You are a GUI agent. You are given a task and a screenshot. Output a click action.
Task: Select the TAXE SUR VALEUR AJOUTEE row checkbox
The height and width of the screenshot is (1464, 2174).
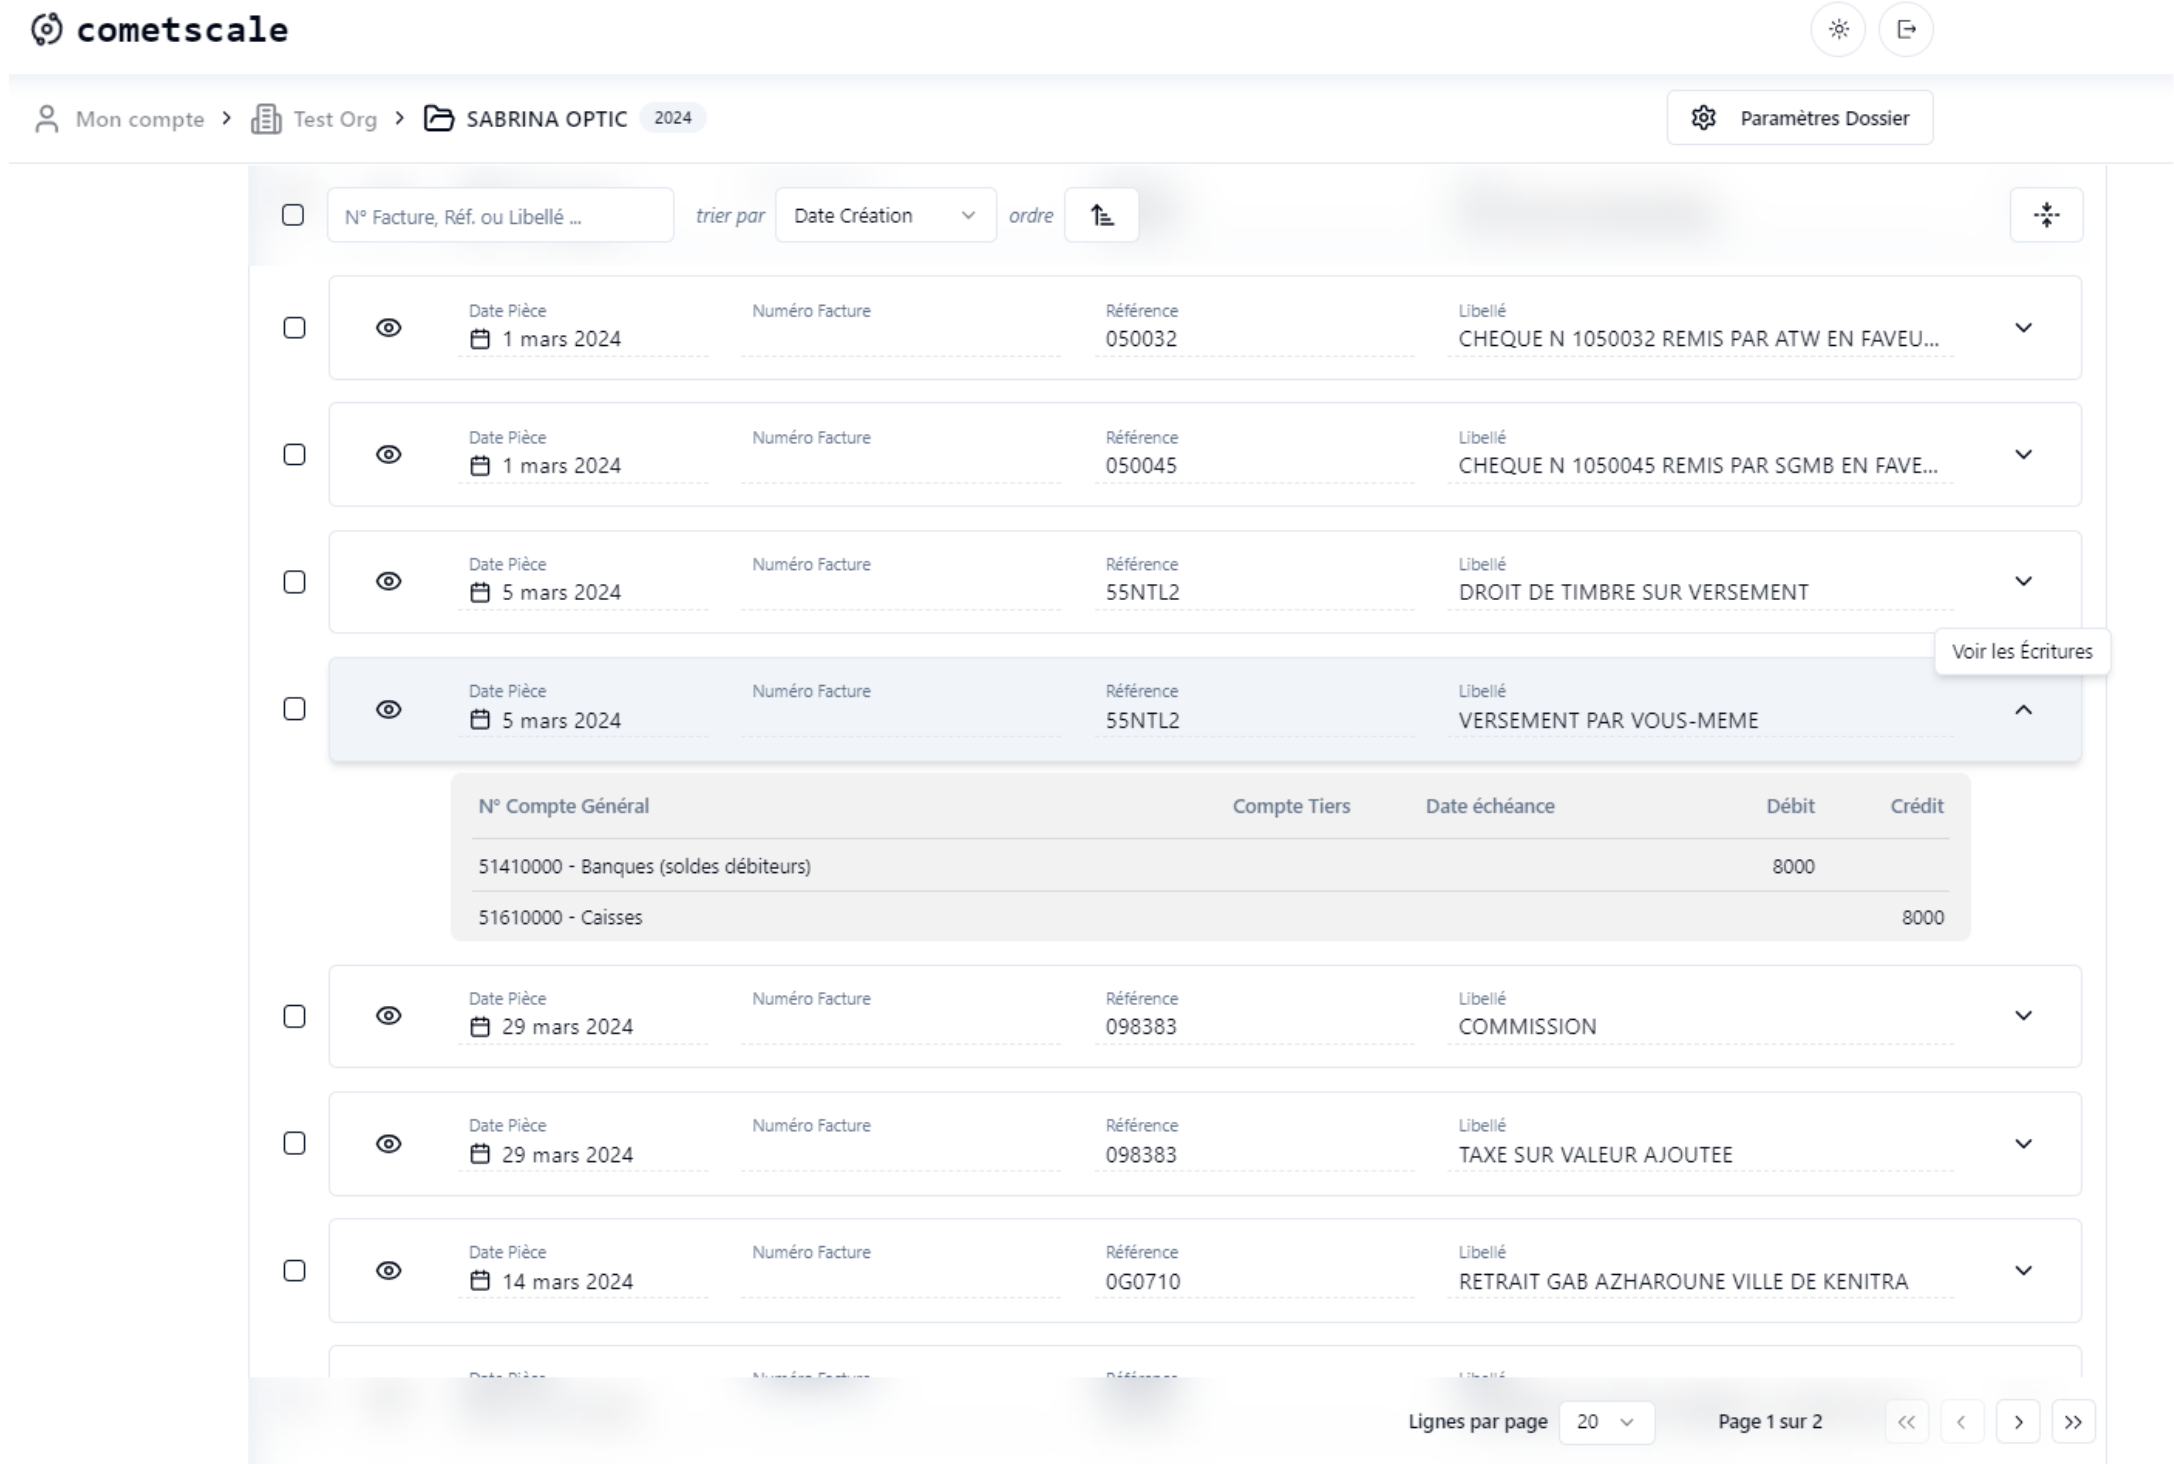(294, 1143)
